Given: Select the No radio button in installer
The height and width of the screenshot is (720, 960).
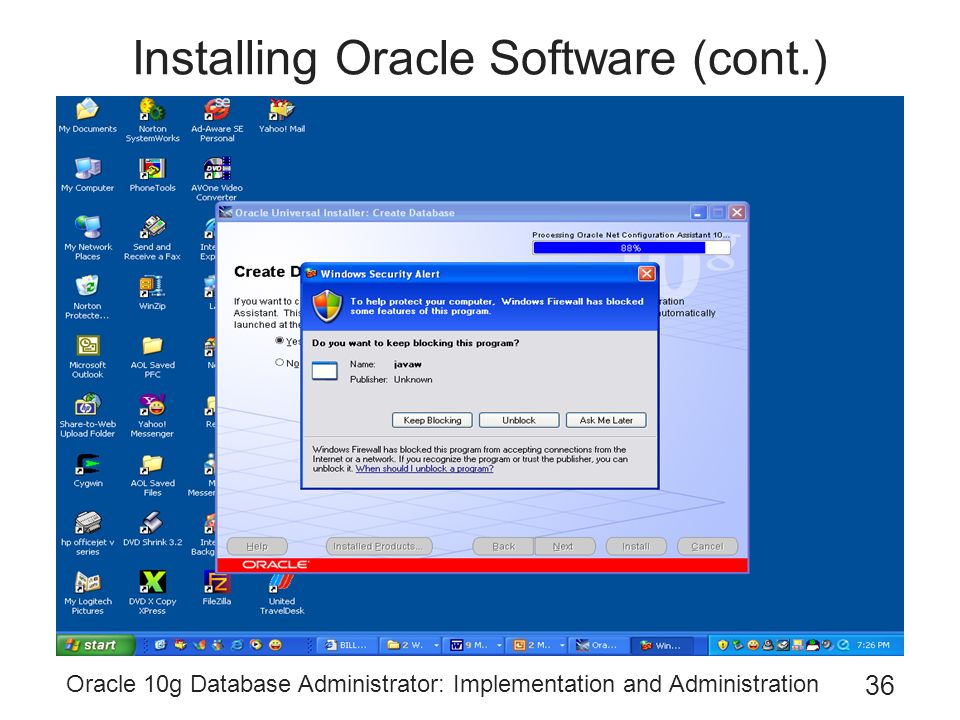Looking at the screenshot, I should point(280,362).
